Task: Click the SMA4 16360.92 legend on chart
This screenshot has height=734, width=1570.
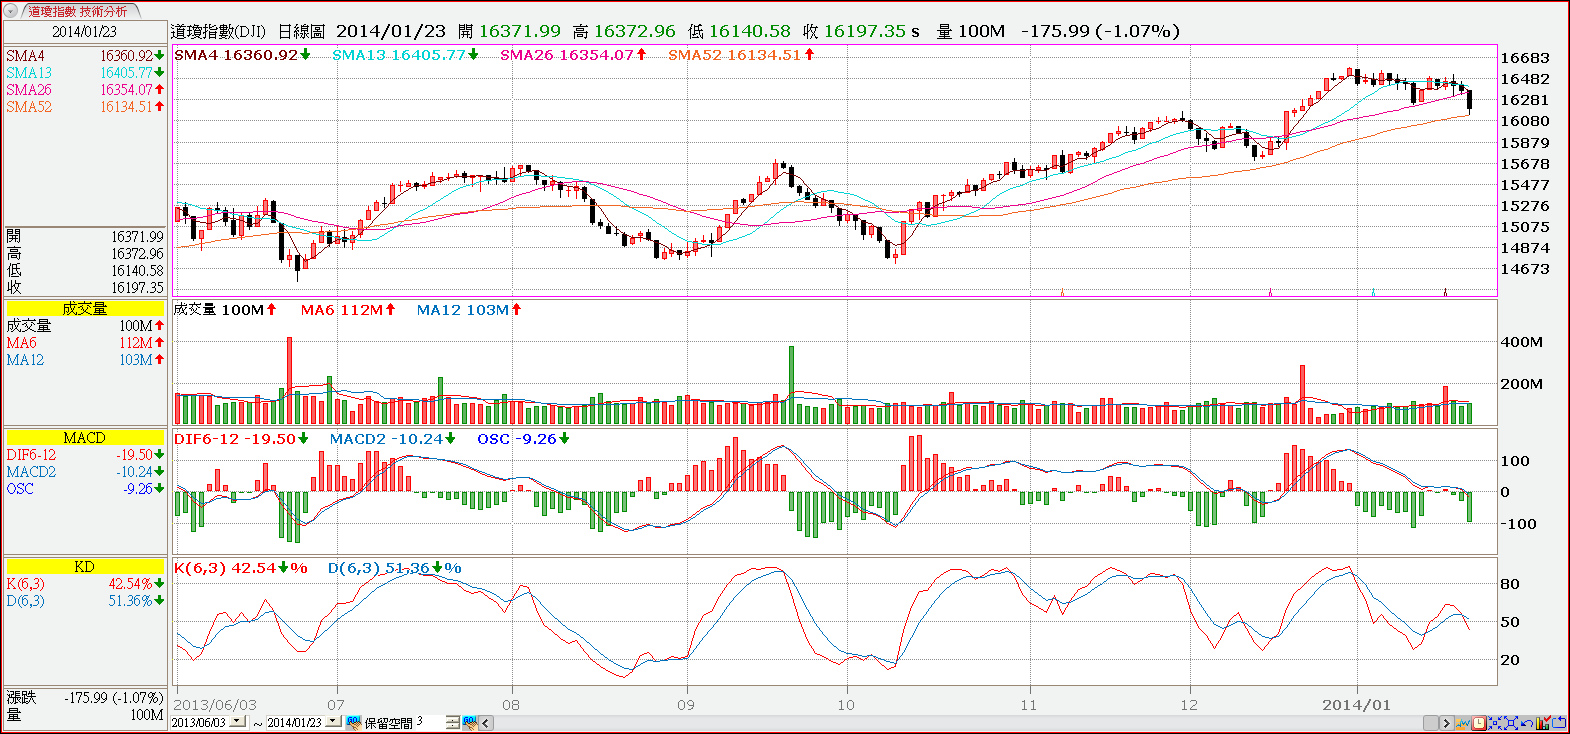Action: tap(242, 55)
